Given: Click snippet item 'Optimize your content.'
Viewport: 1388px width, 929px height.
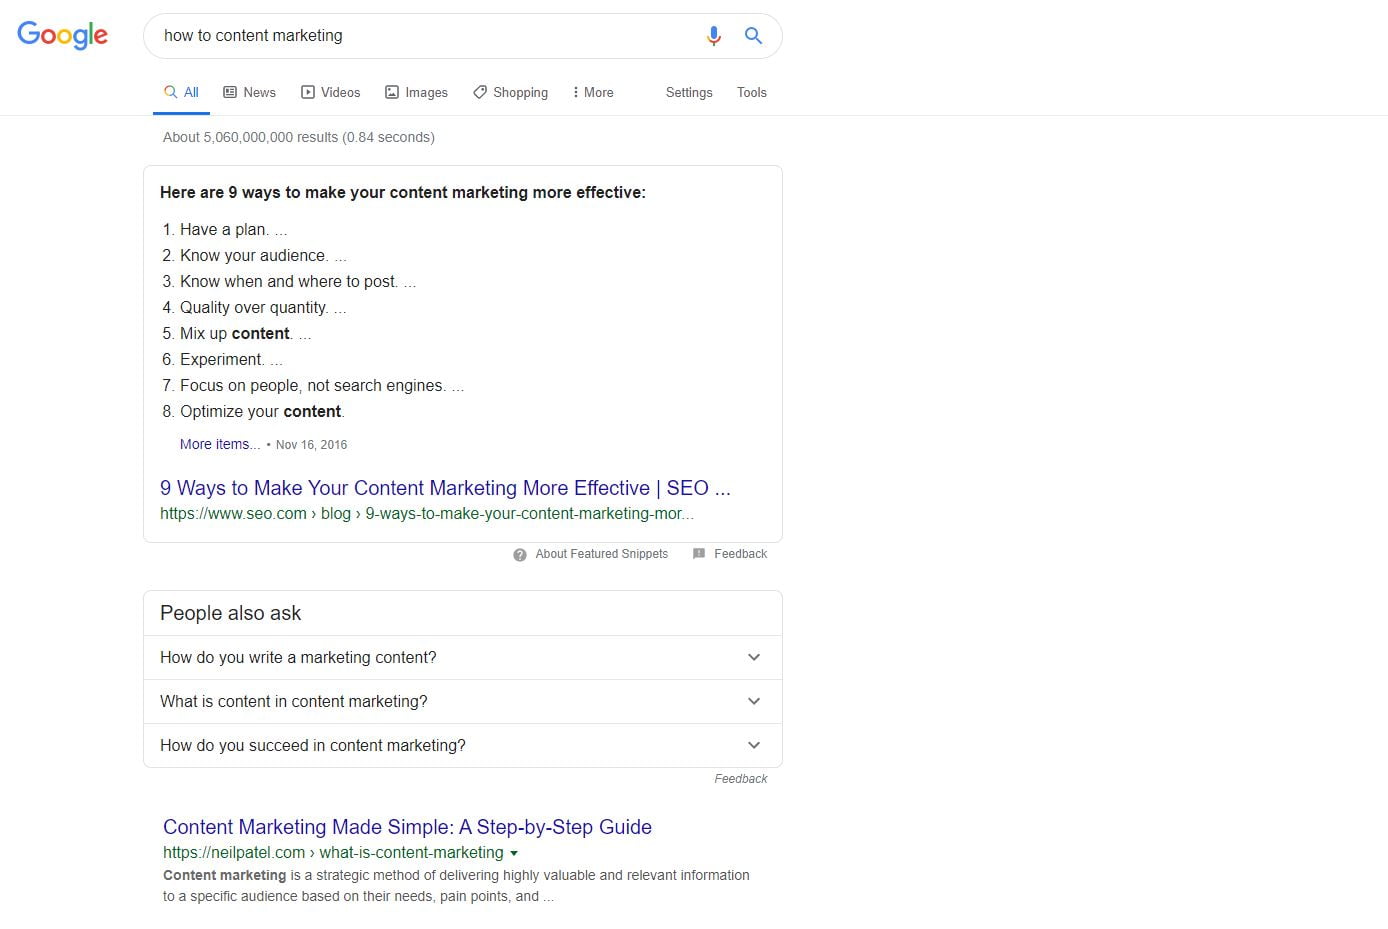Looking at the screenshot, I should pos(262,411).
